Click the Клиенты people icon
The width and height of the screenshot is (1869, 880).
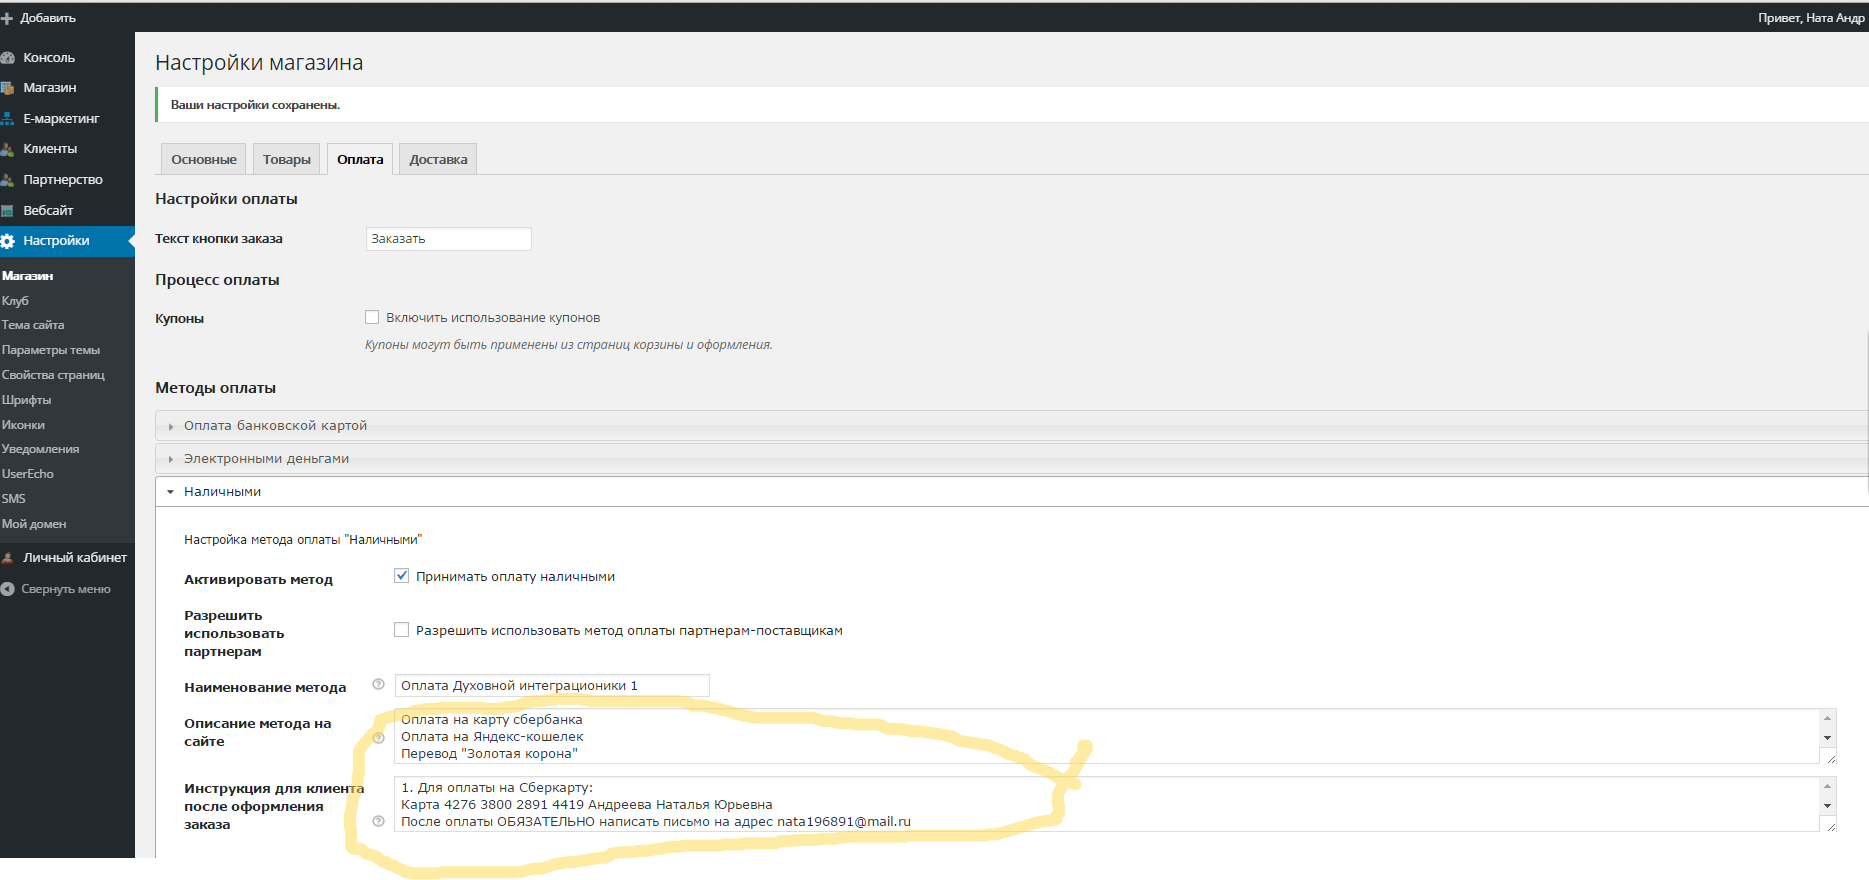click(8, 149)
